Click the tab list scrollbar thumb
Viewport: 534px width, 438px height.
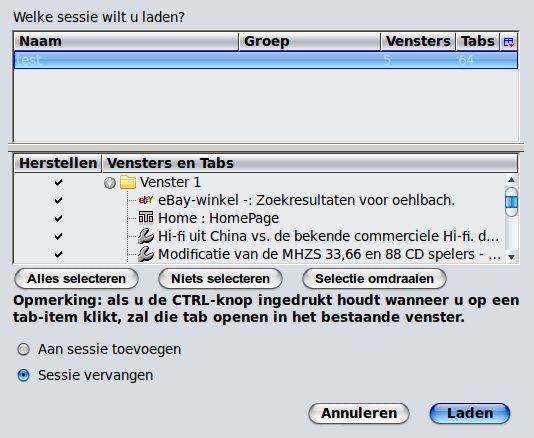(511, 202)
